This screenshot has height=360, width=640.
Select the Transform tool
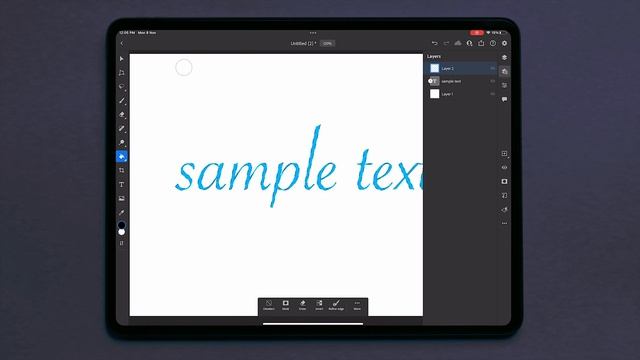[x=122, y=73]
